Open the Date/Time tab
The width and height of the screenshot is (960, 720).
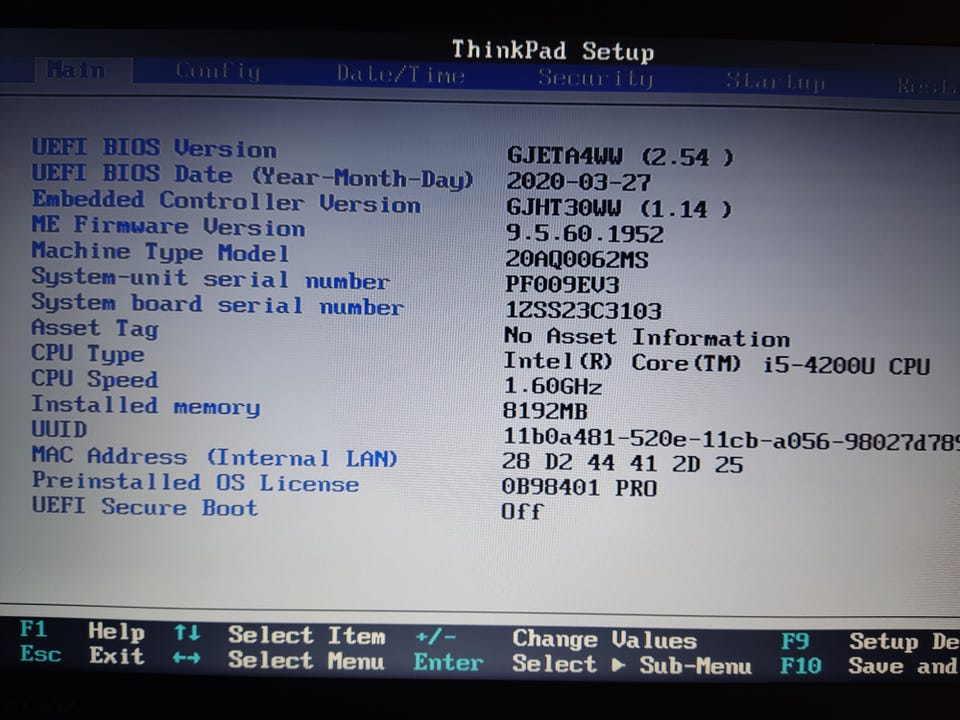click(401, 75)
